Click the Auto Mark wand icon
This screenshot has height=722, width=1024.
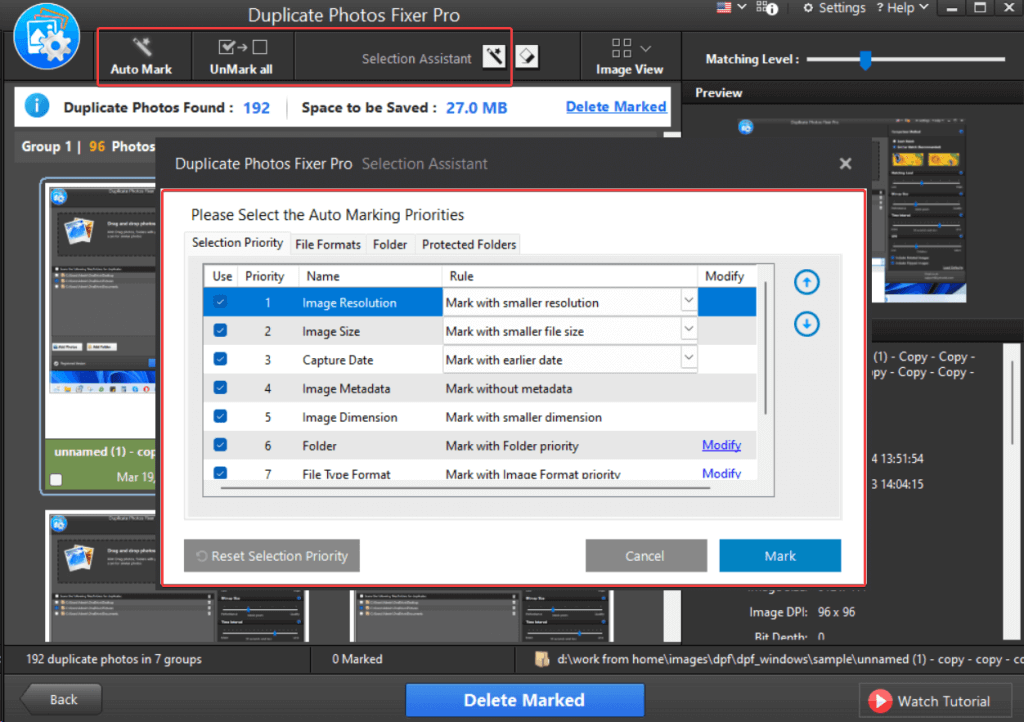(142, 47)
